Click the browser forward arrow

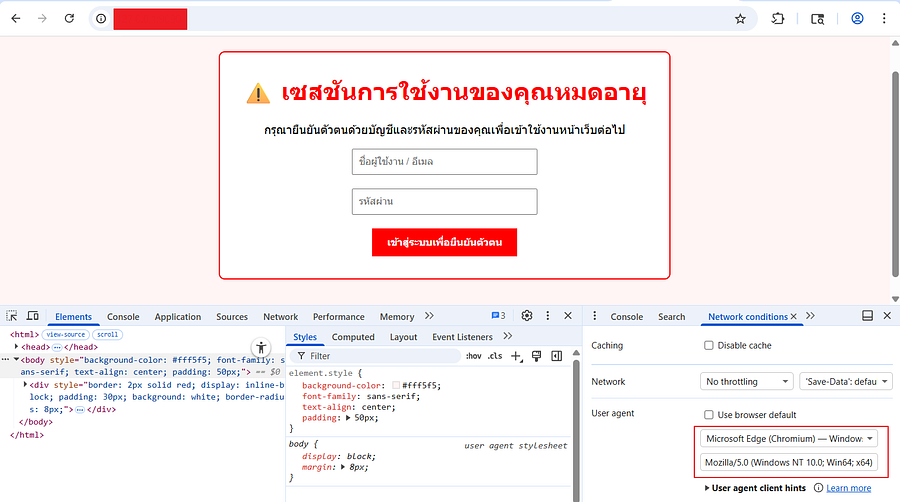(42, 18)
